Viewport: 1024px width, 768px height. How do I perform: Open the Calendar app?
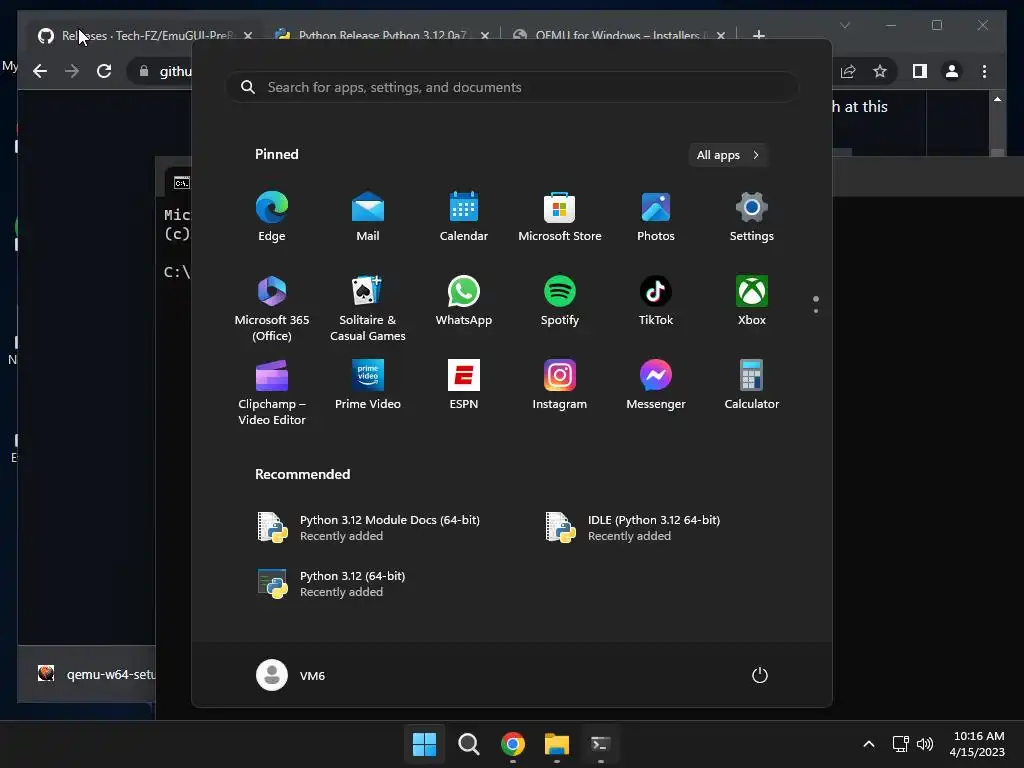coord(464,216)
